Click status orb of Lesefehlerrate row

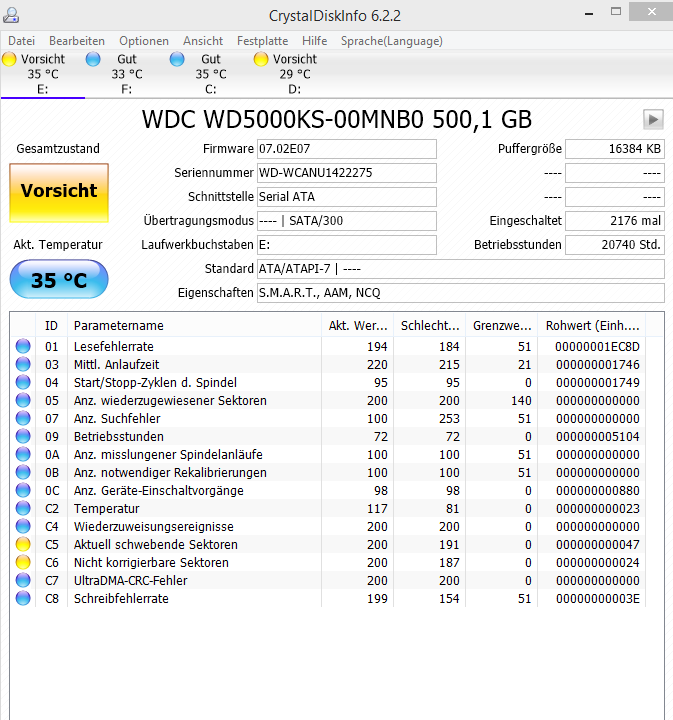(23, 346)
